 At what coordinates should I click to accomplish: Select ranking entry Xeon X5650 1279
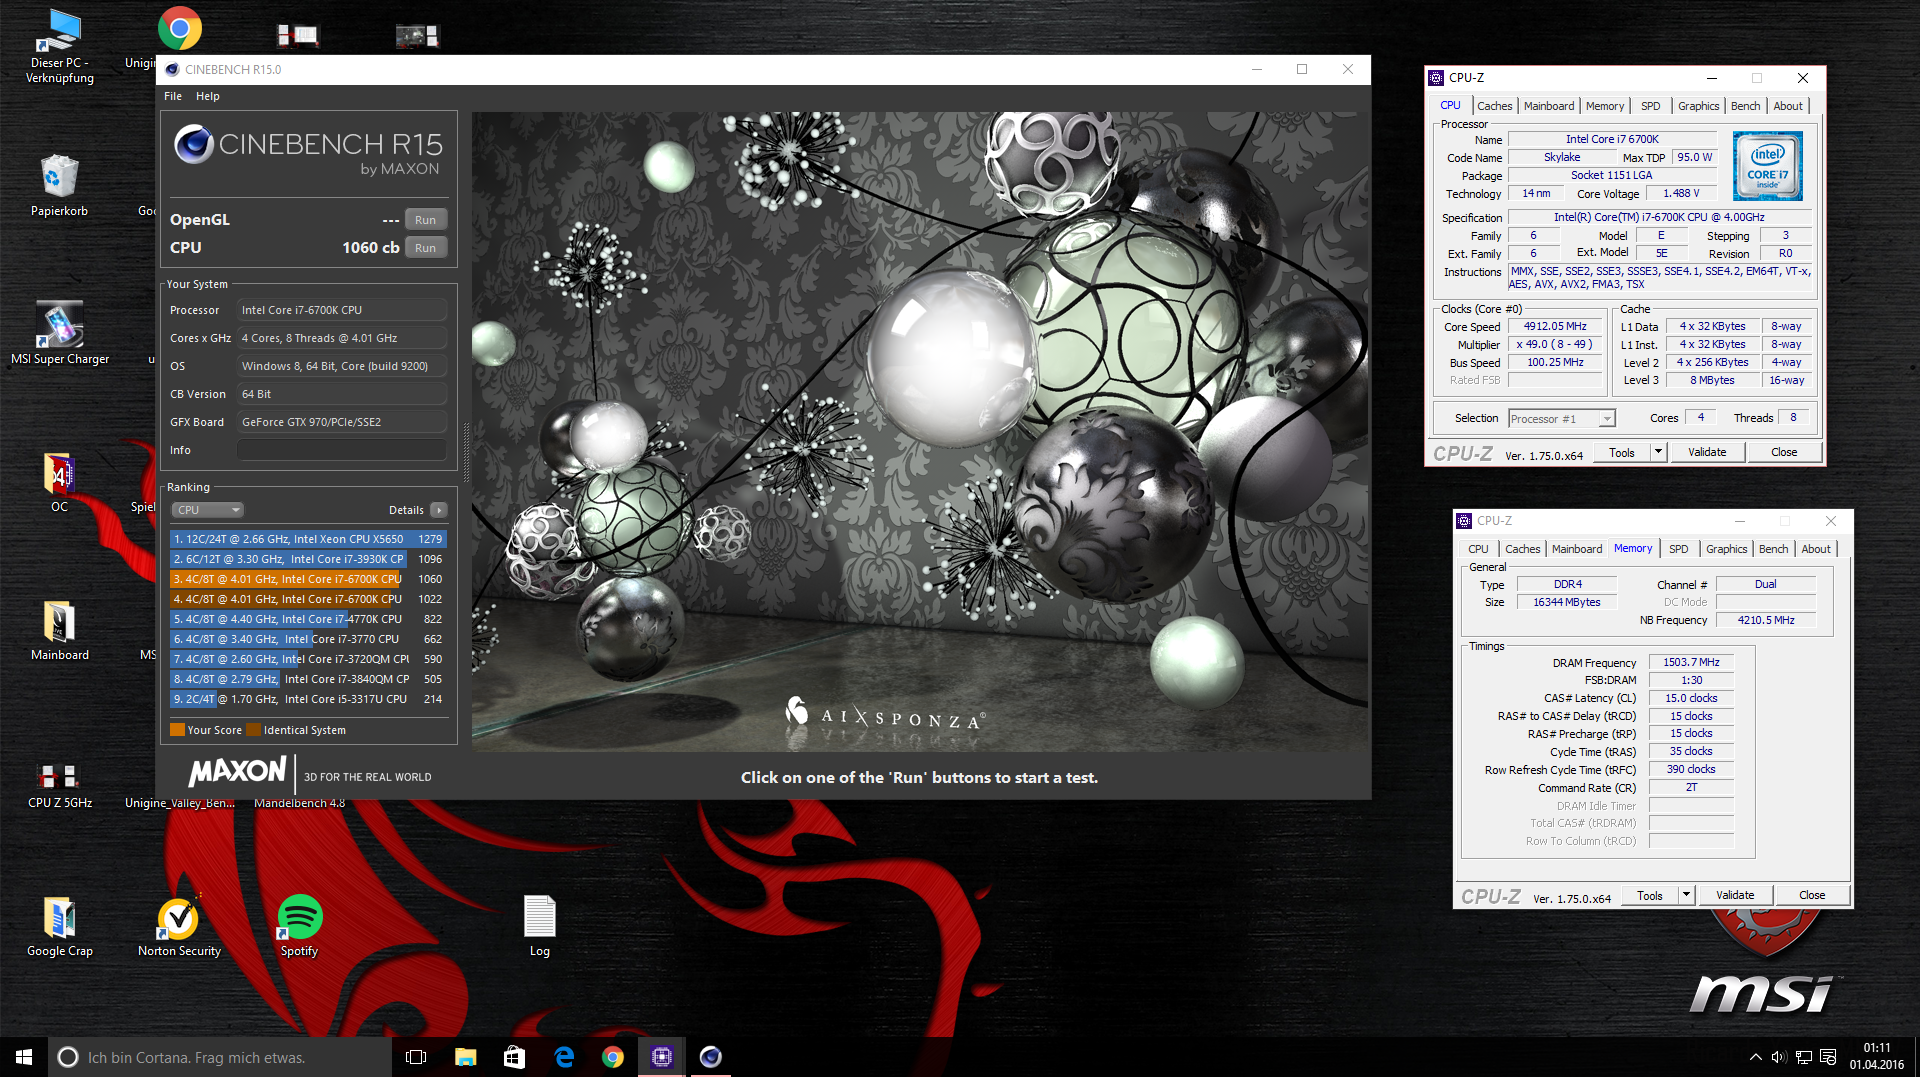pyautogui.click(x=308, y=539)
